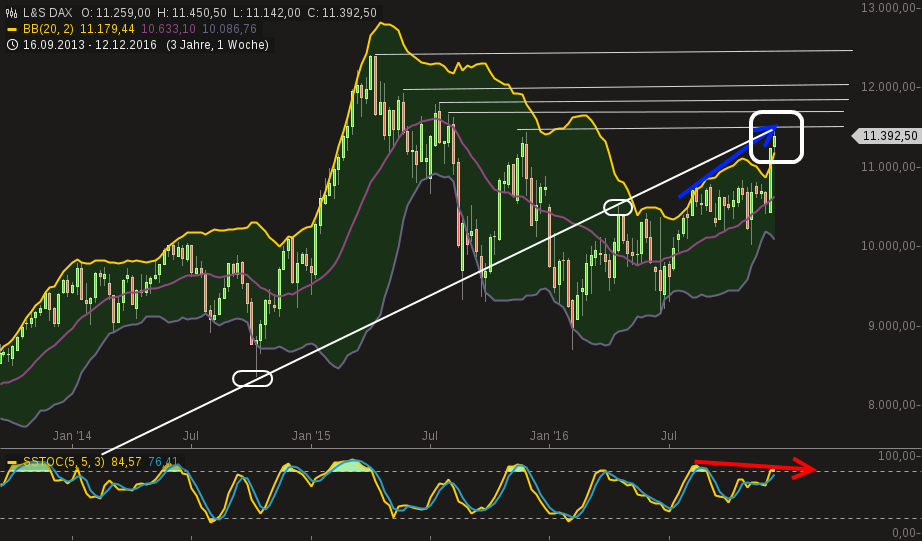Click the low value L: 11.142,00

point(266,12)
